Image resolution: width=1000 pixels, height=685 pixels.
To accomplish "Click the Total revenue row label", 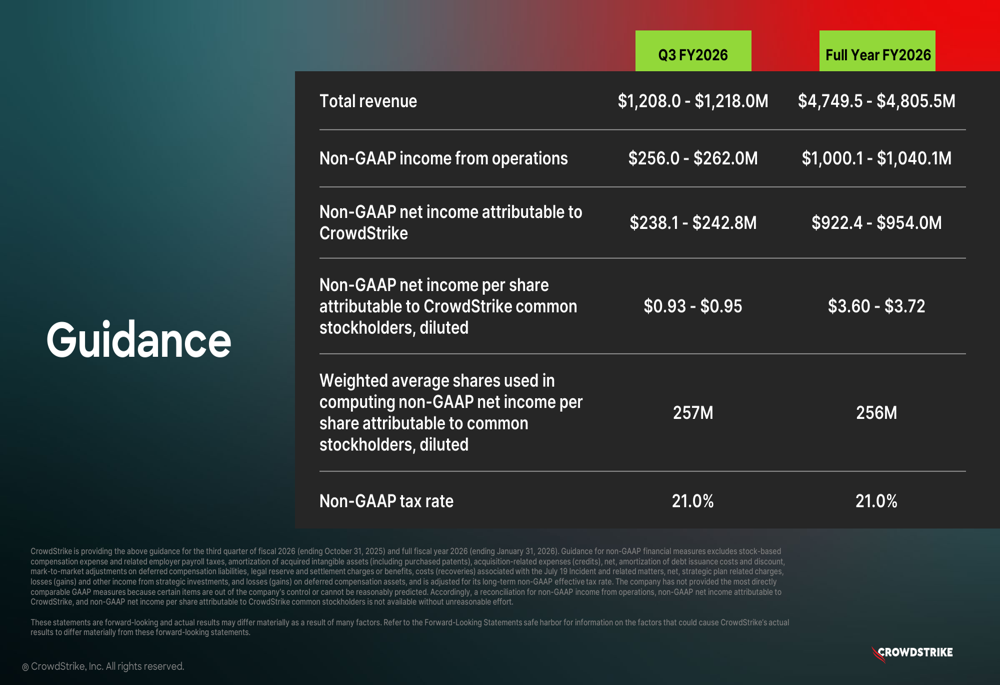I will (368, 101).
